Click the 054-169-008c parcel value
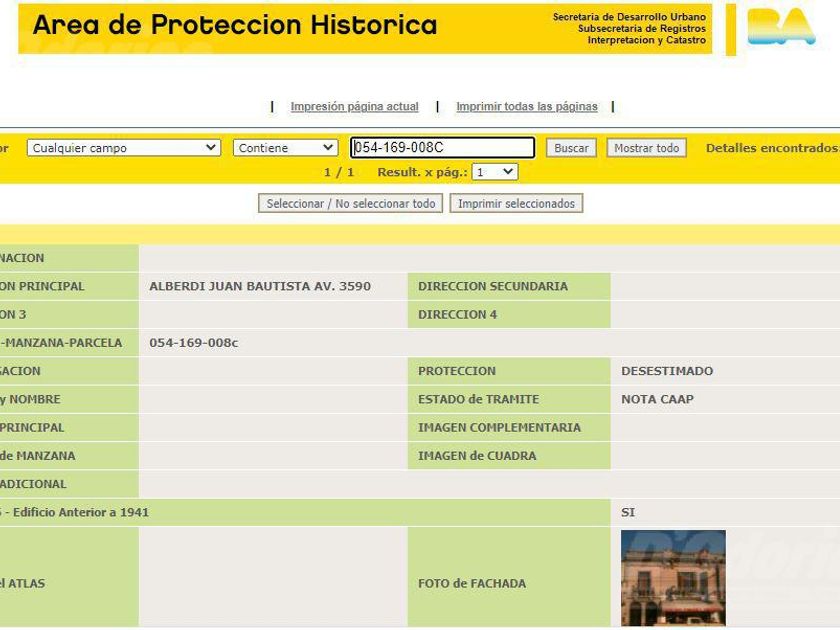840x630 pixels. 193,343
